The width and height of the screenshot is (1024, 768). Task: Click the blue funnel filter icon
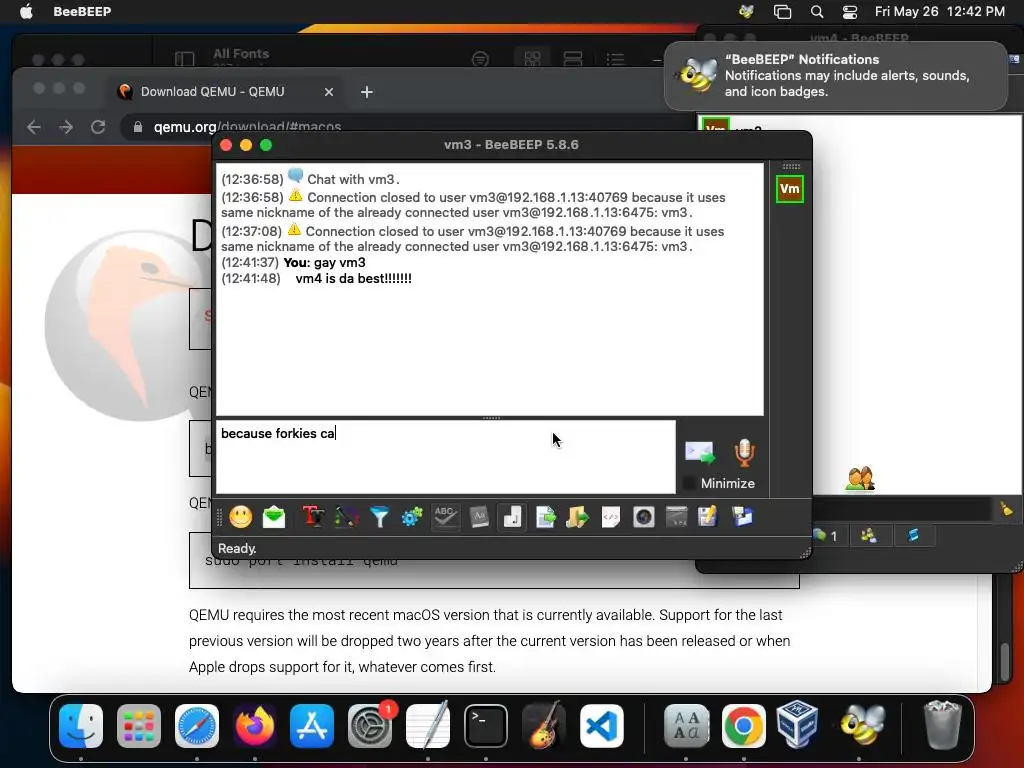(x=379, y=517)
